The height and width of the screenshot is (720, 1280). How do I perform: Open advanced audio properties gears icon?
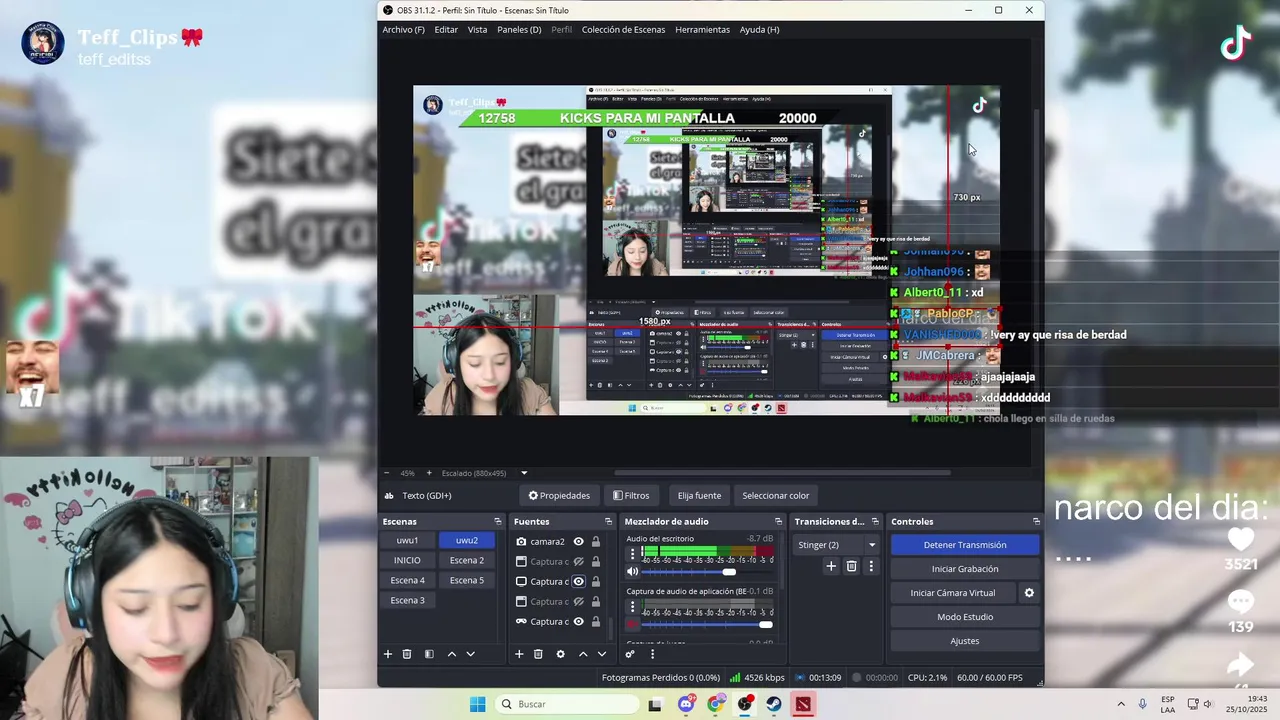[x=630, y=654]
